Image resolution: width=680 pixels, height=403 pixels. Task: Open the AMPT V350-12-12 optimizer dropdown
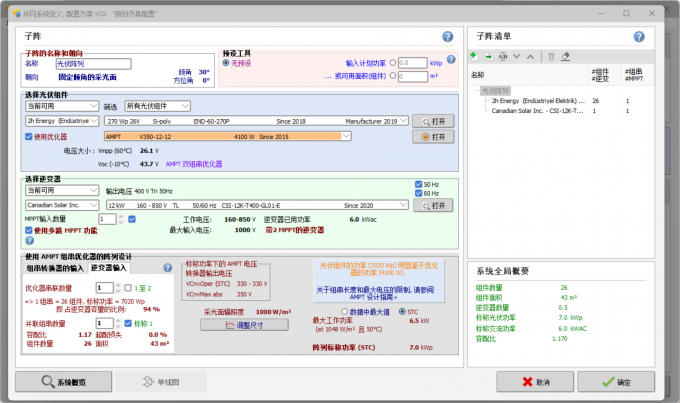228,137
